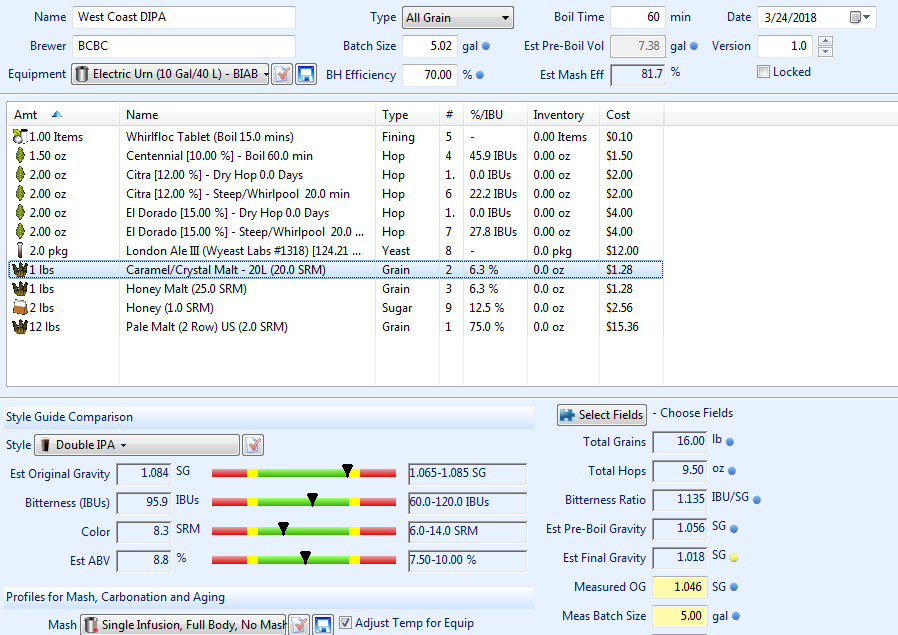Sort by the %/IBU column header
Screen dimensions: 898x635
tap(495, 115)
